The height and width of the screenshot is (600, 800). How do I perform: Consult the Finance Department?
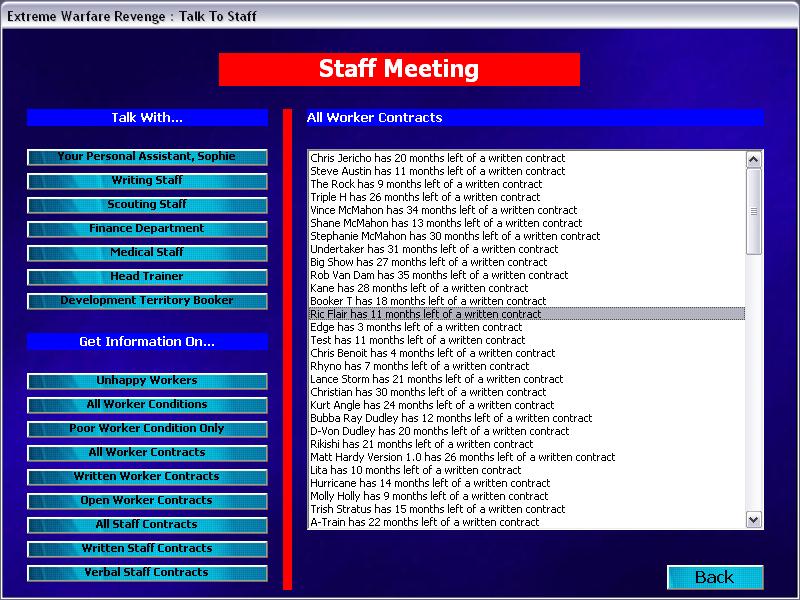tap(147, 229)
